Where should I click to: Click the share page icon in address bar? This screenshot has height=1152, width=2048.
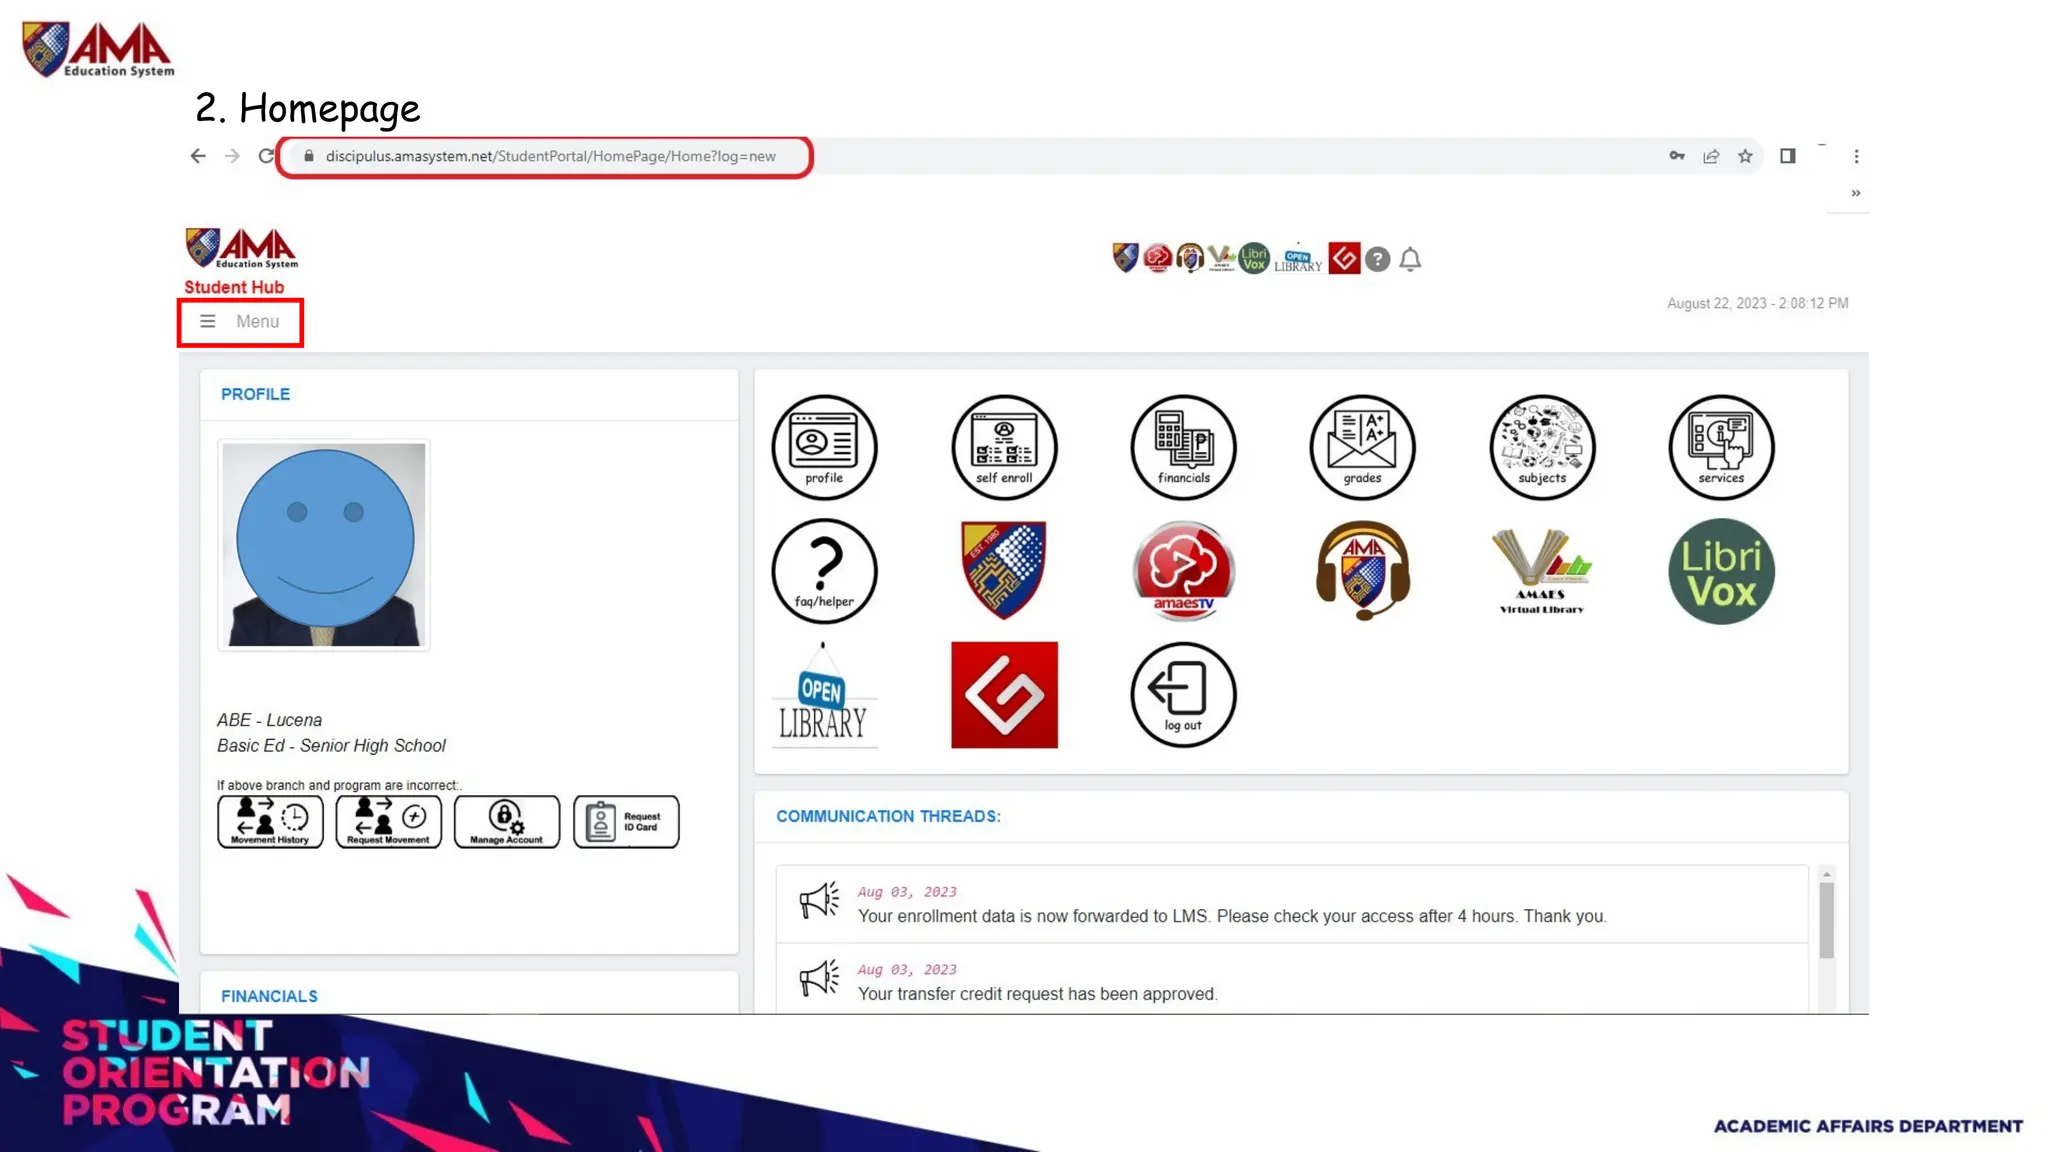click(1711, 157)
